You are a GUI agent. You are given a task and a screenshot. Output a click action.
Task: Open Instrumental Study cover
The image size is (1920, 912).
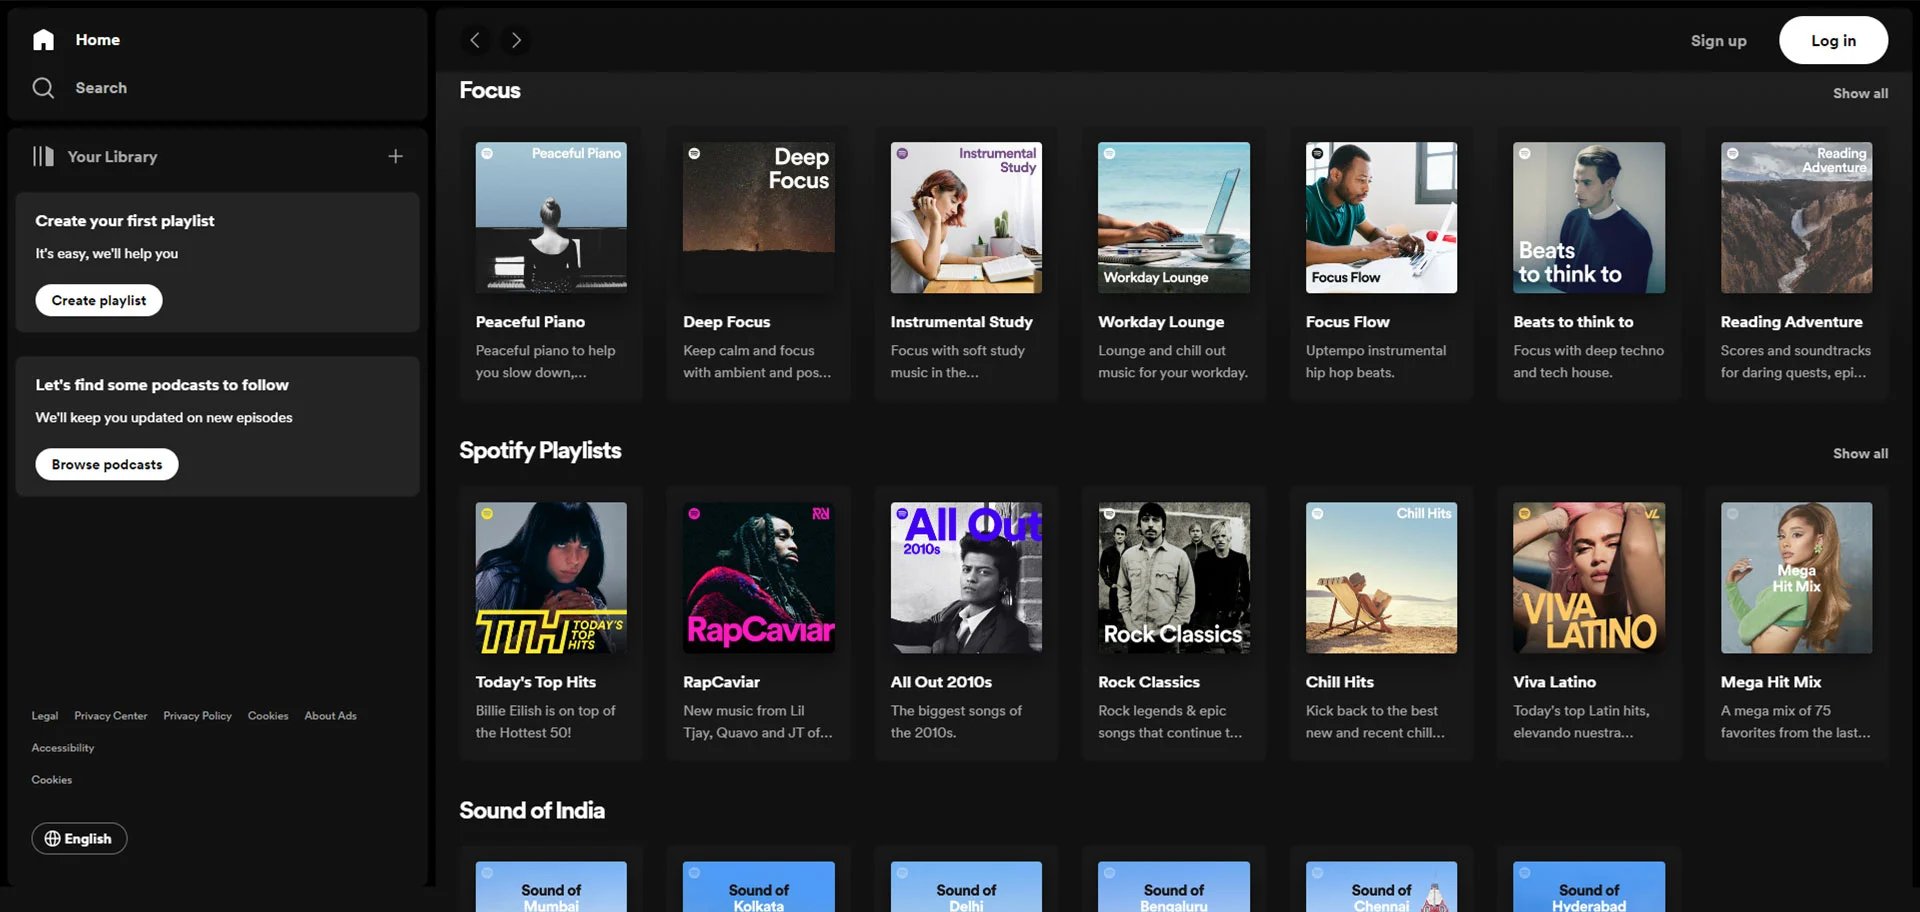pyautogui.click(x=966, y=217)
